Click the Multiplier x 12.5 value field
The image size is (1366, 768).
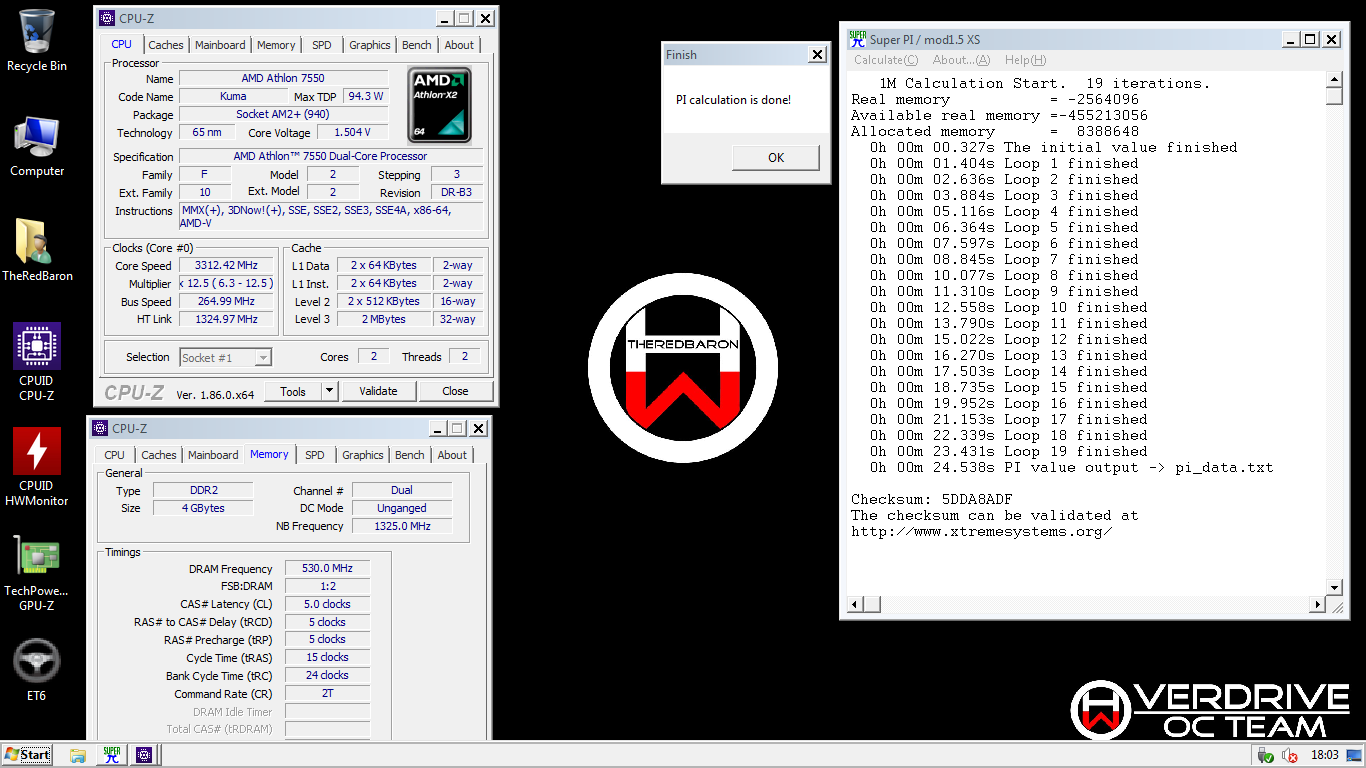coord(226,283)
